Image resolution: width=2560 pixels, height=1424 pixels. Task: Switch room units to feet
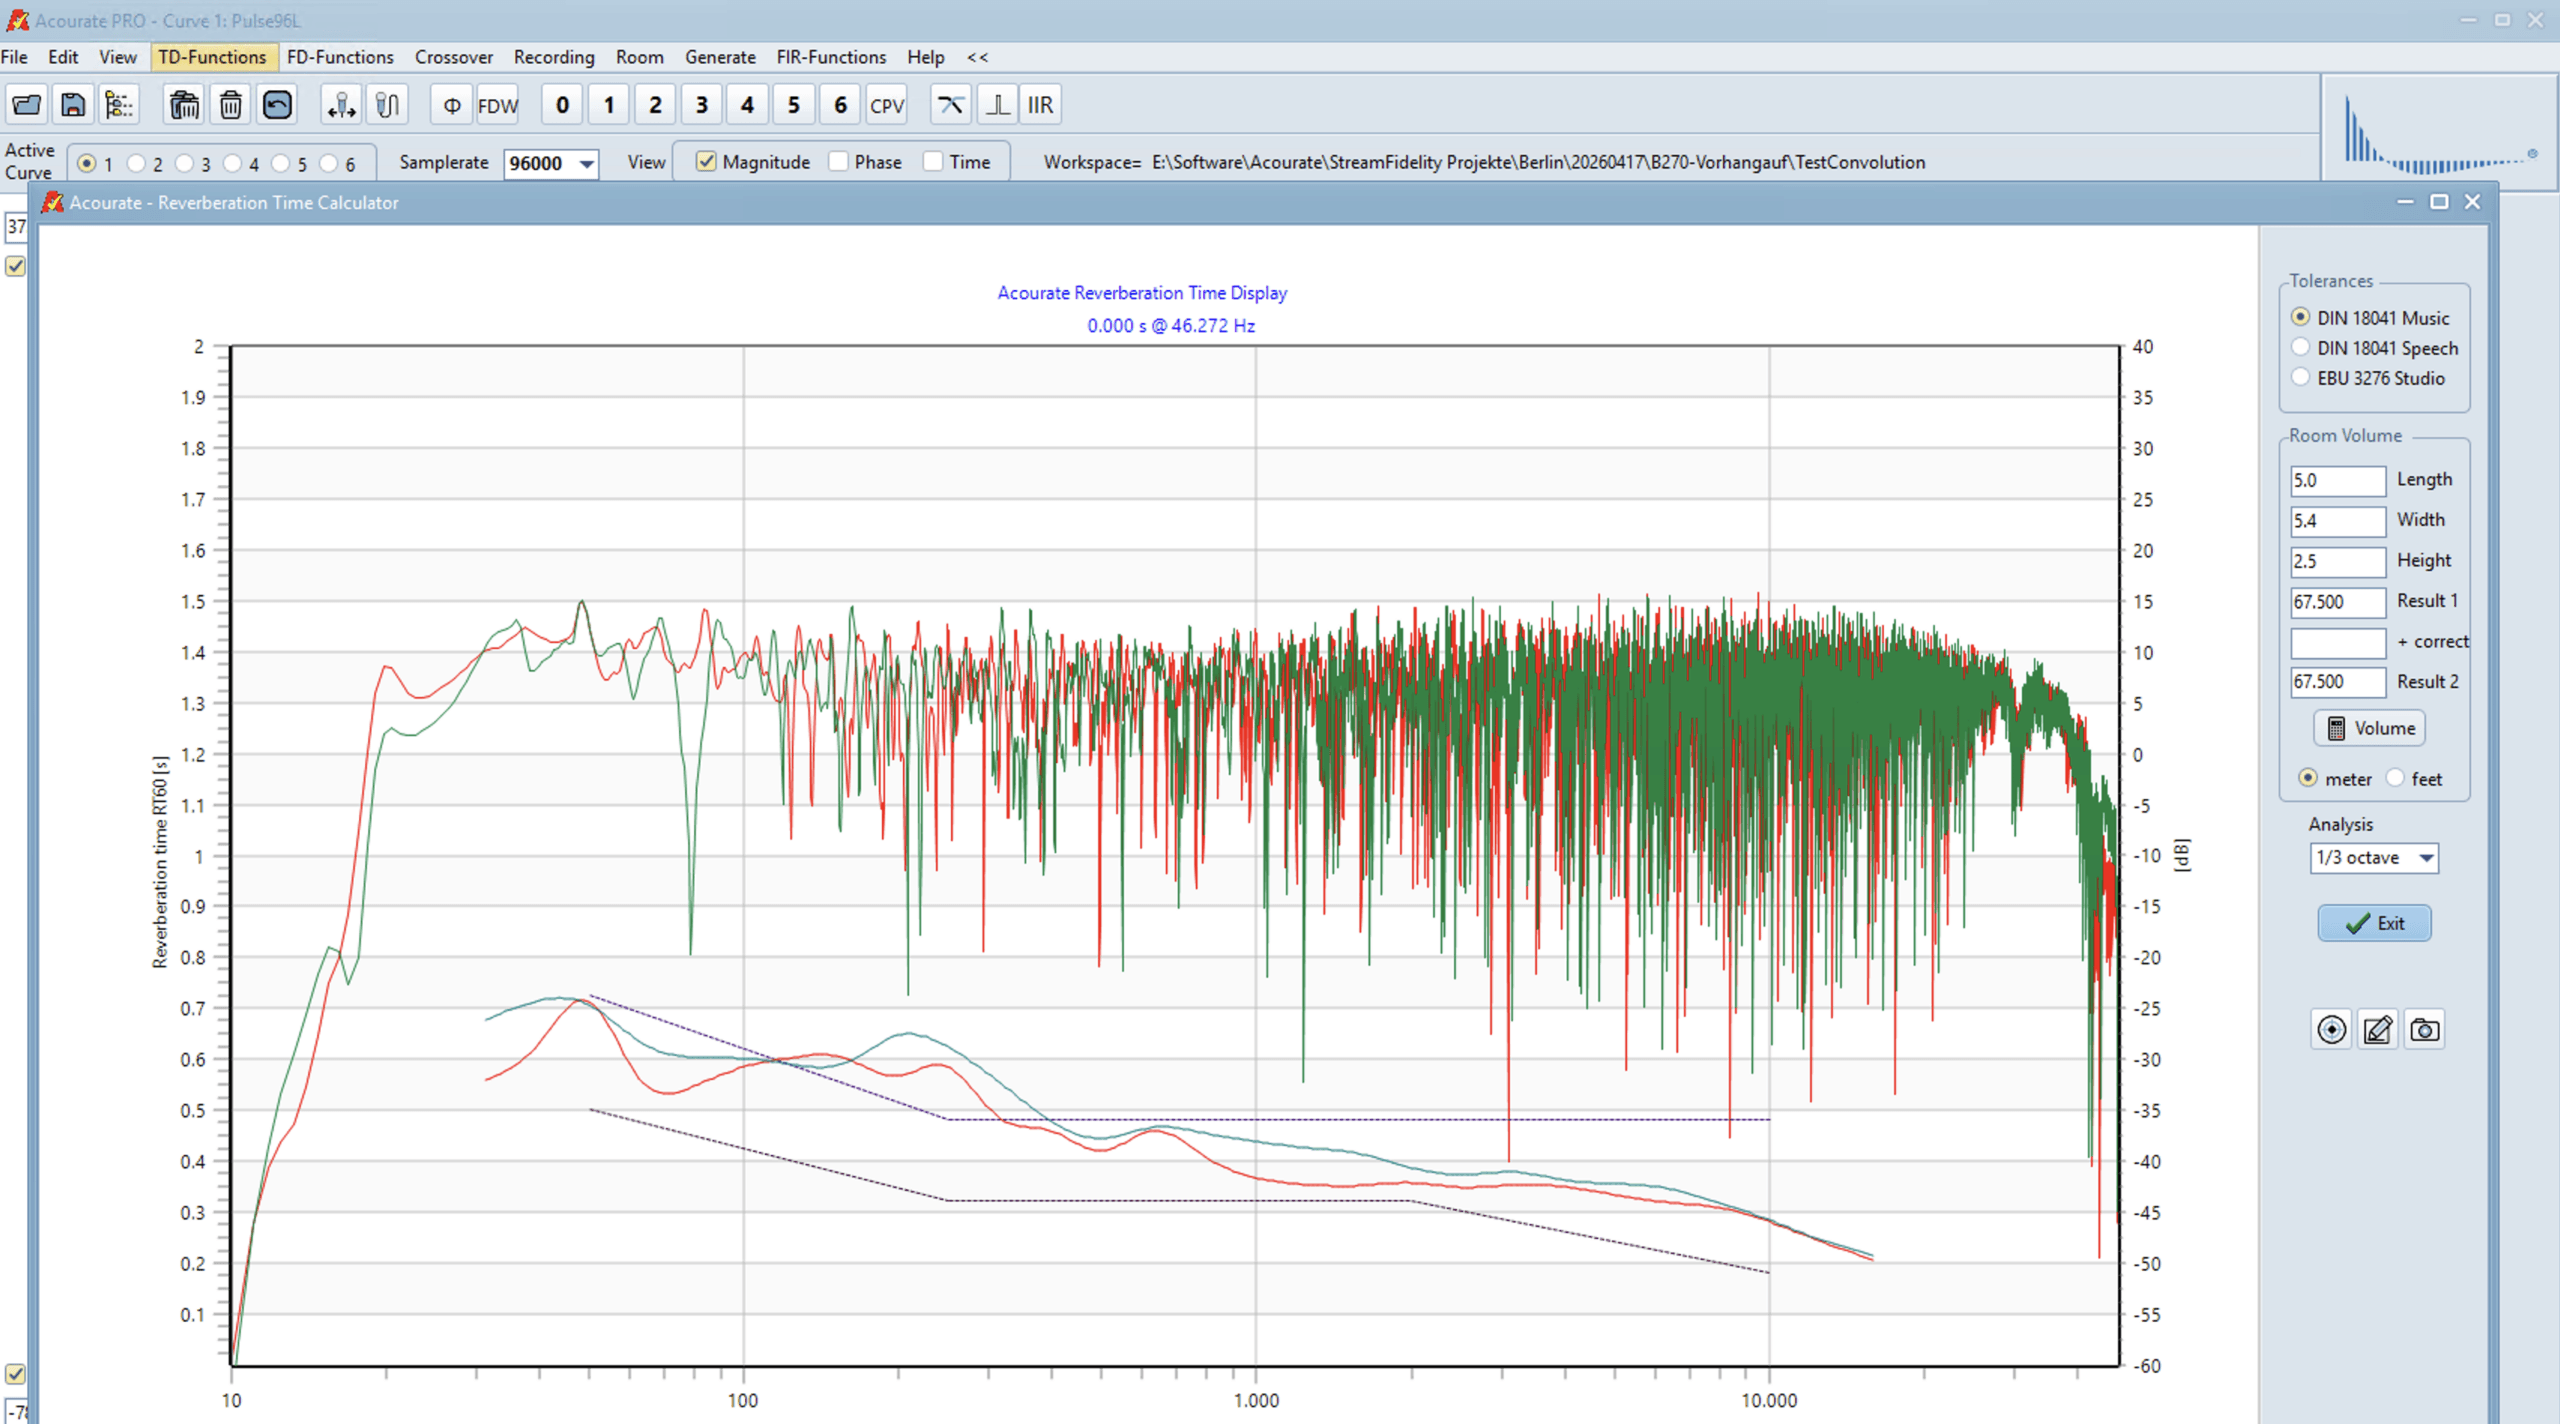point(2396,778)
